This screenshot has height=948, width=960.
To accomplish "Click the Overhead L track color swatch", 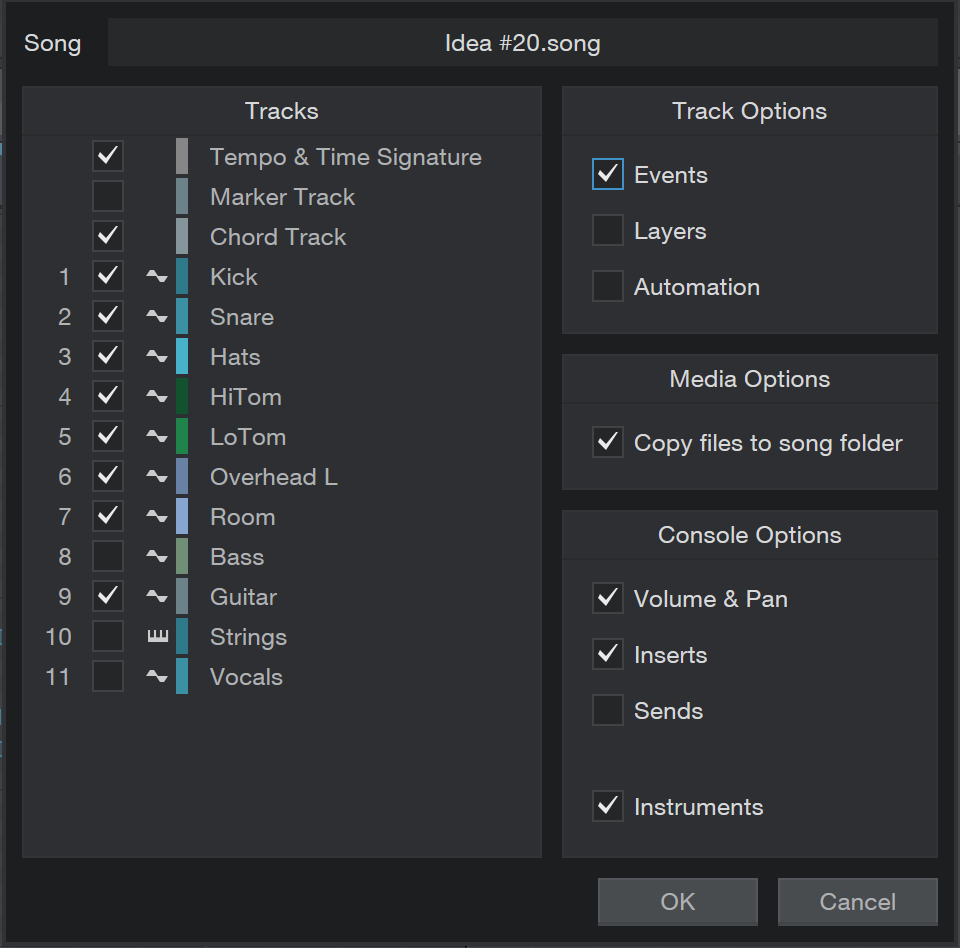I will coord(182,476).
